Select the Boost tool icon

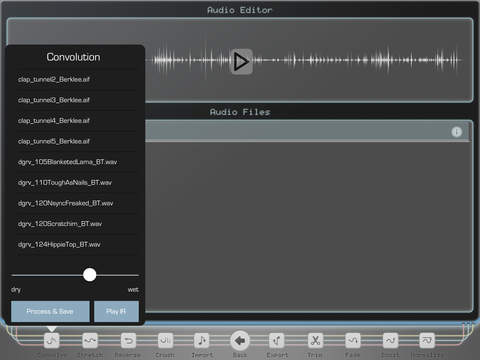click(390, 341)
